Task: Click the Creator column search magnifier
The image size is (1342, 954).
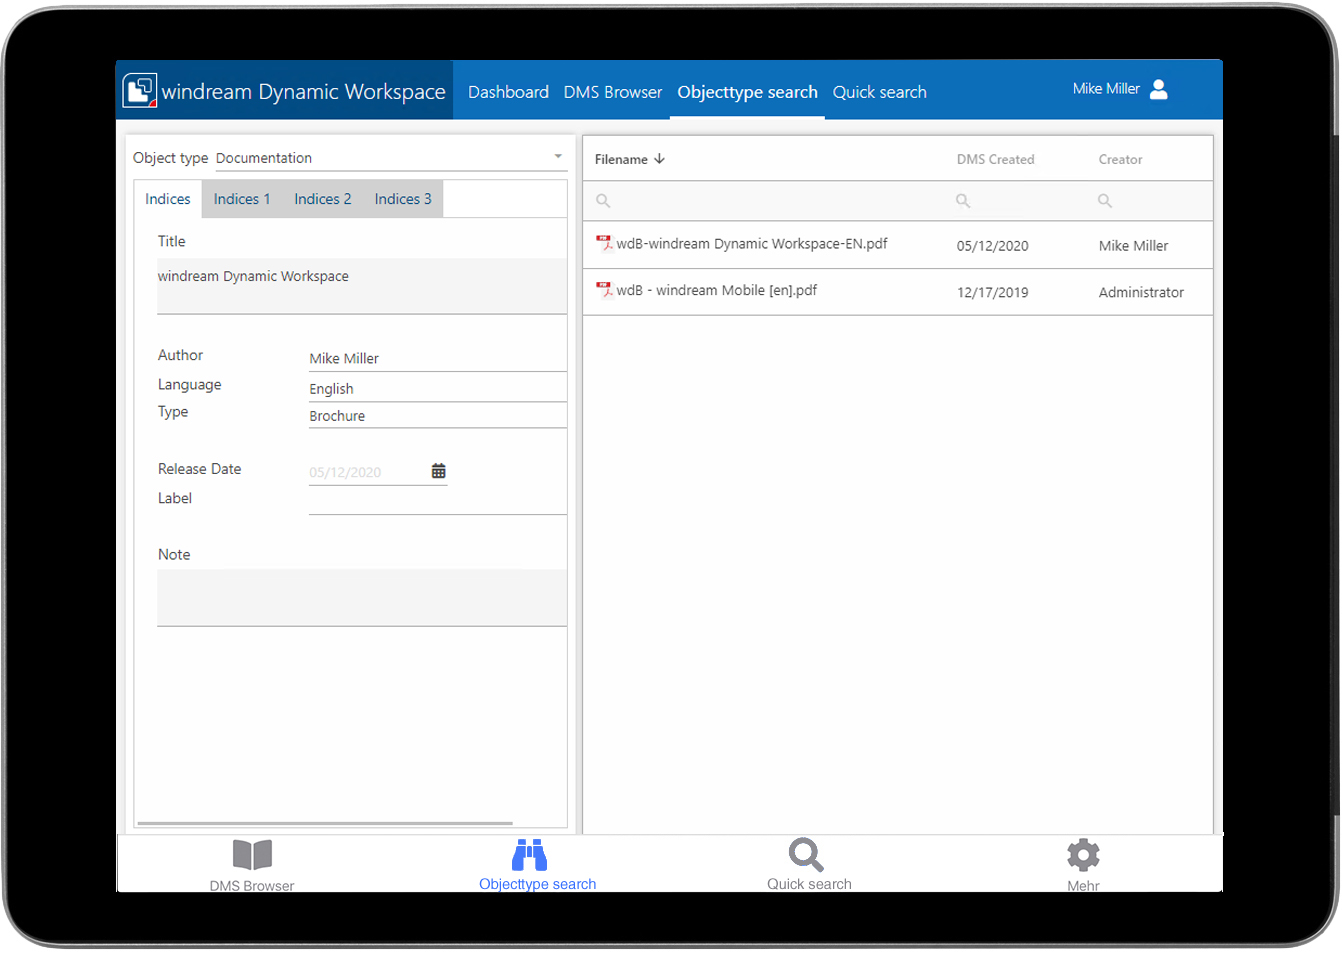Action: 1105,201
